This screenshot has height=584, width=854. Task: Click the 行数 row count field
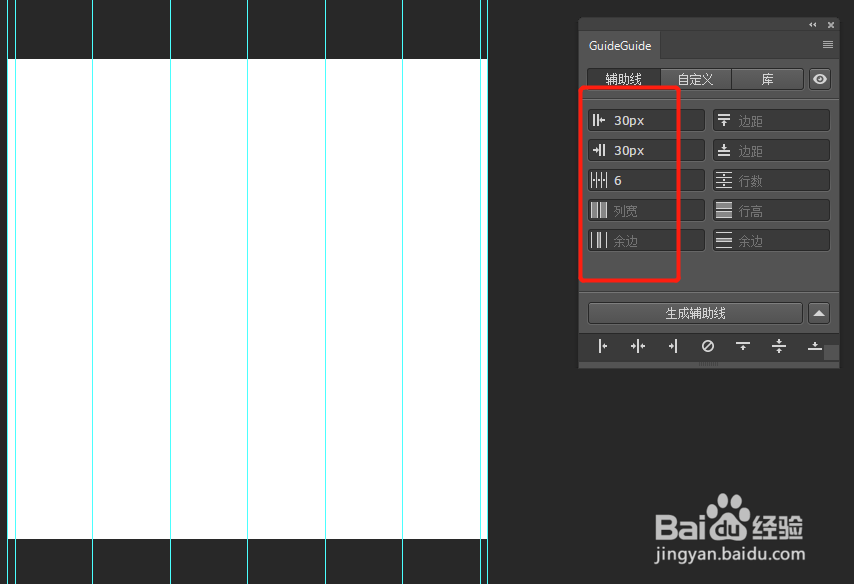click(771, 180)
